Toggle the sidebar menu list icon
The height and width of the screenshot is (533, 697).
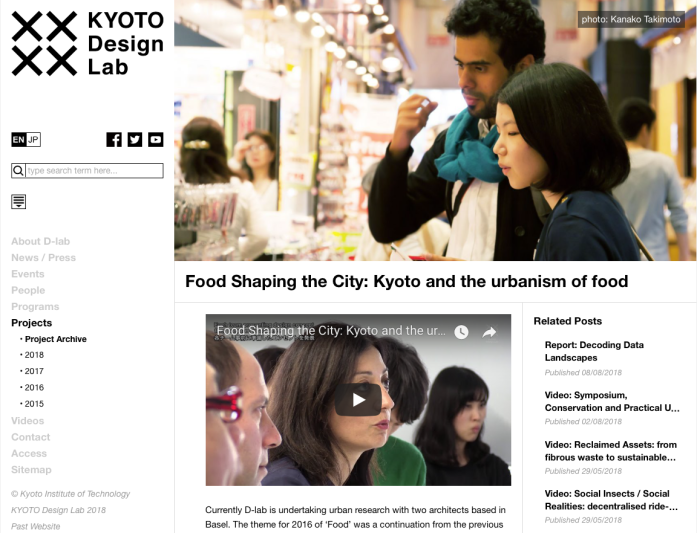coord(18,201)
